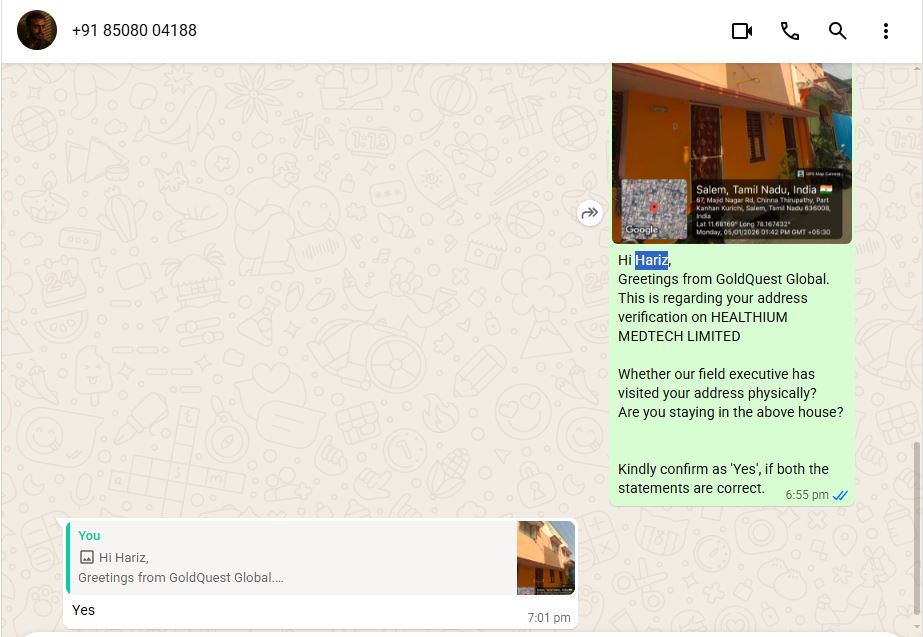The height and width of the screenshot is (637, 923).
Task: Open search in this chat
Action: point(837,31)
